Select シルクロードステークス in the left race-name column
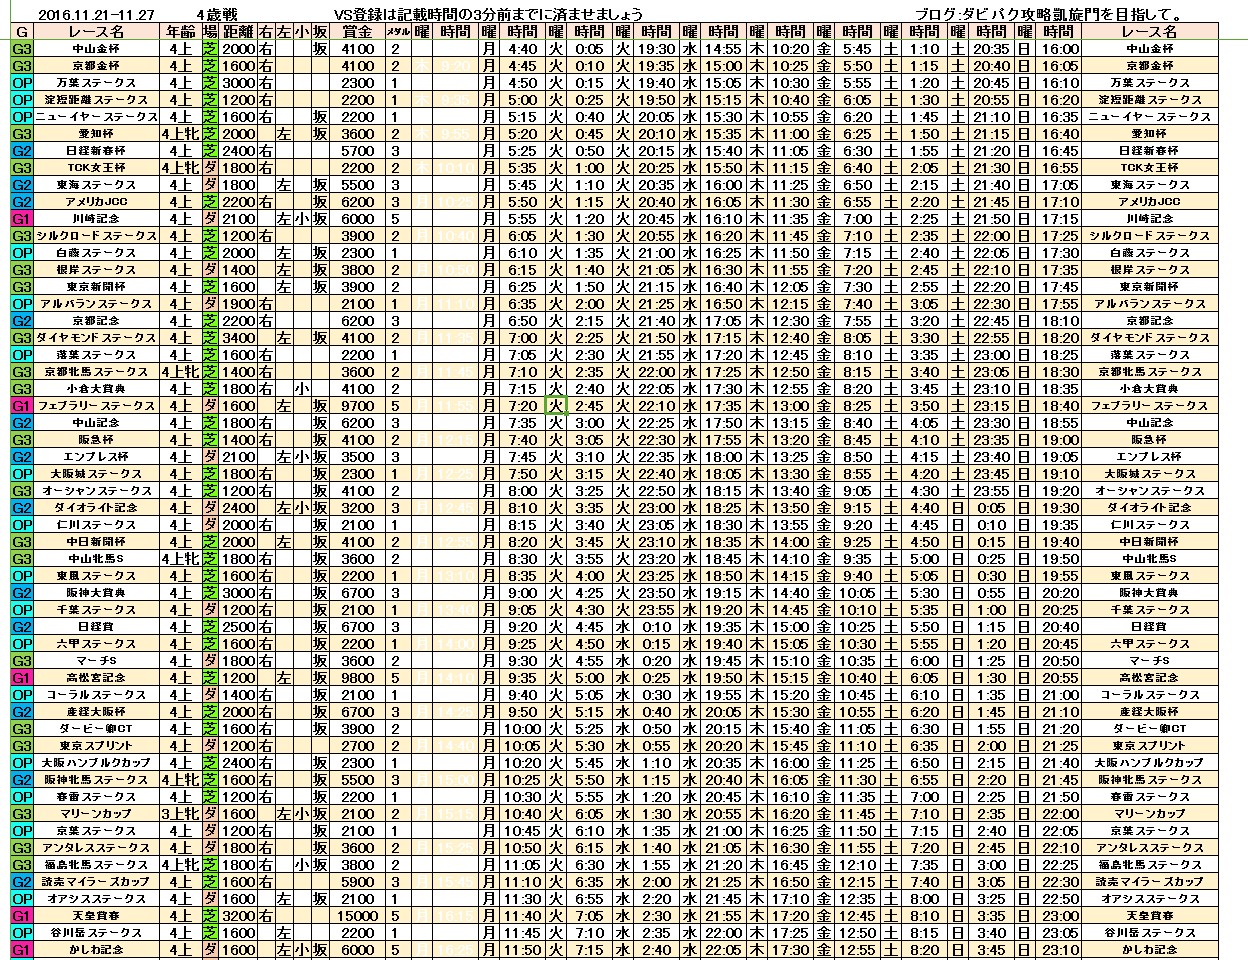Screen dimensions: 1248x960 click(x=97, y=236)
